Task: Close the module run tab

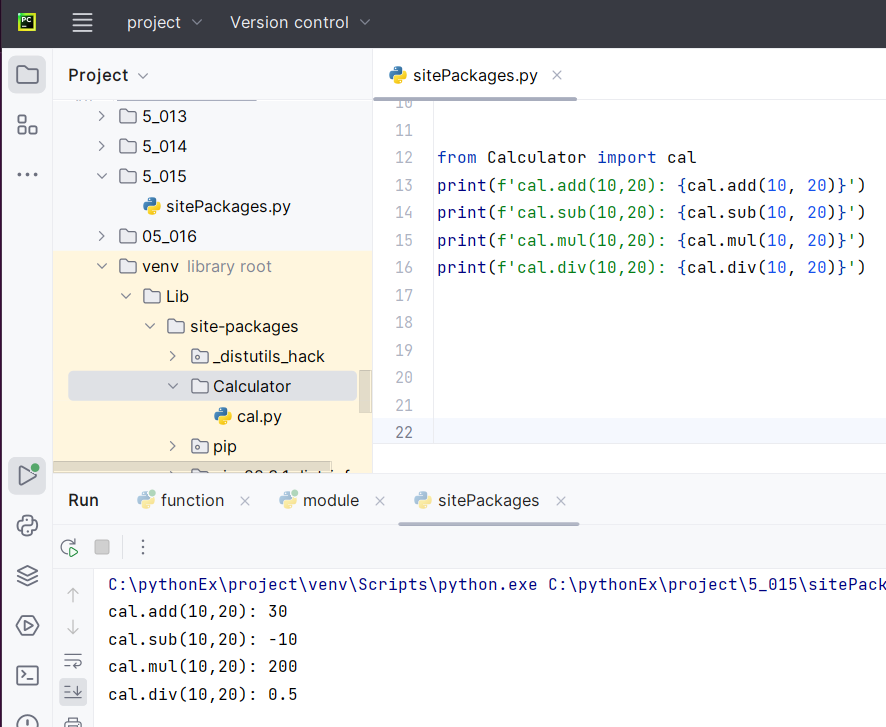Action: (x=380, y=501)
